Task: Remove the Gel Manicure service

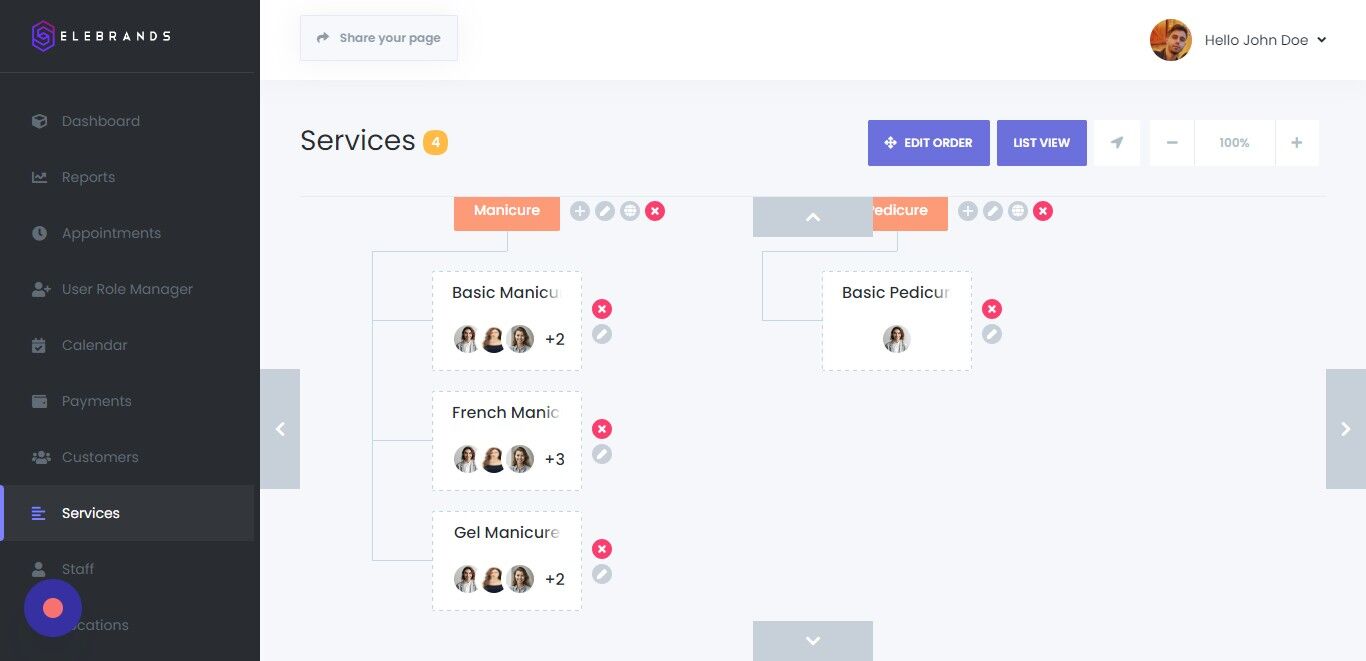Action: [x=602, y=549]
